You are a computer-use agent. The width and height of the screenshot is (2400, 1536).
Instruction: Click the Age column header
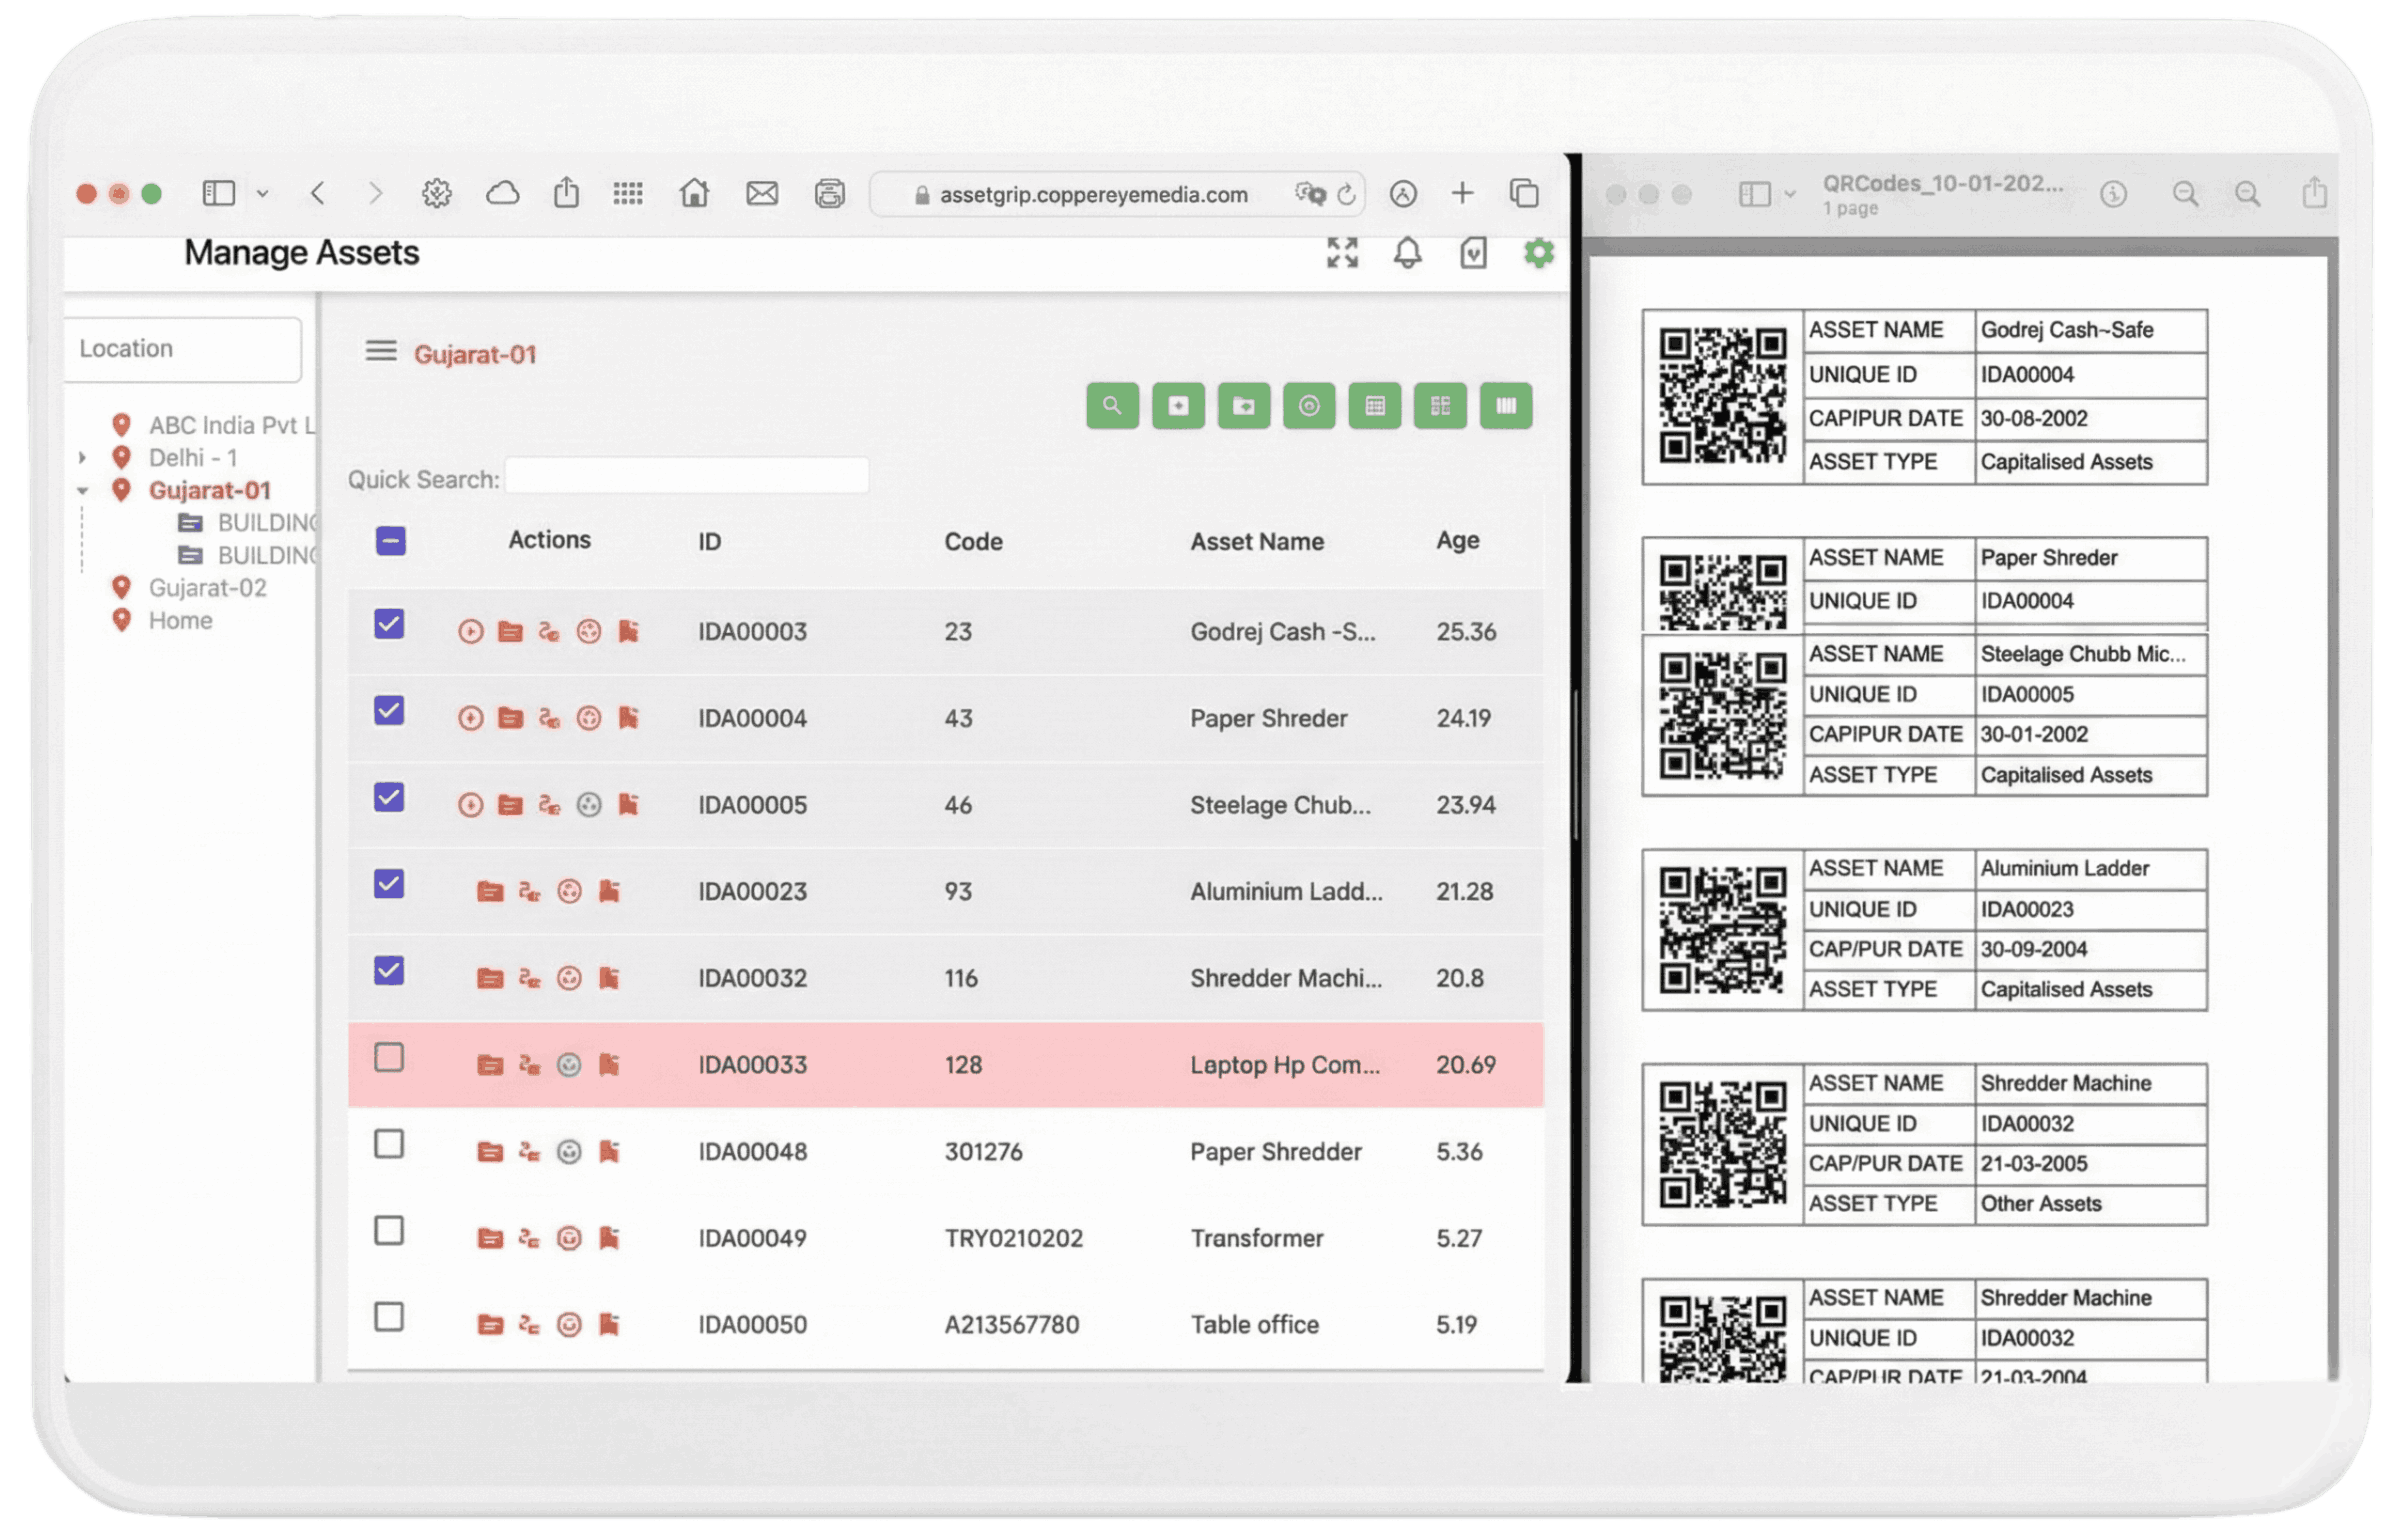coord(1457,541)
